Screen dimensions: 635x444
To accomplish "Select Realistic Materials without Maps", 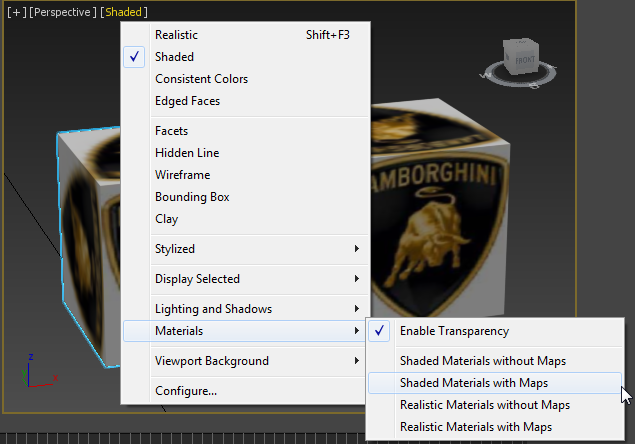I will click(495, 405).
